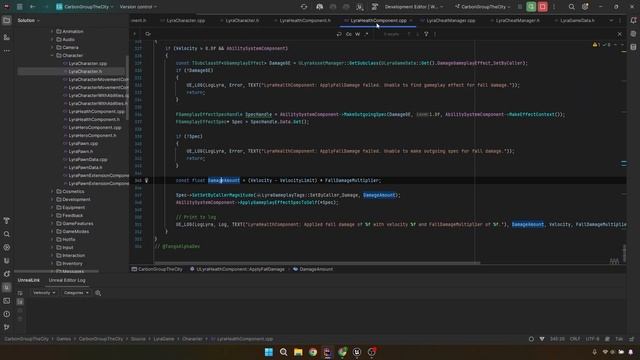
Task: Open the run configuration CarbonGroupTheCity dropdown
Action: (483, 7)
